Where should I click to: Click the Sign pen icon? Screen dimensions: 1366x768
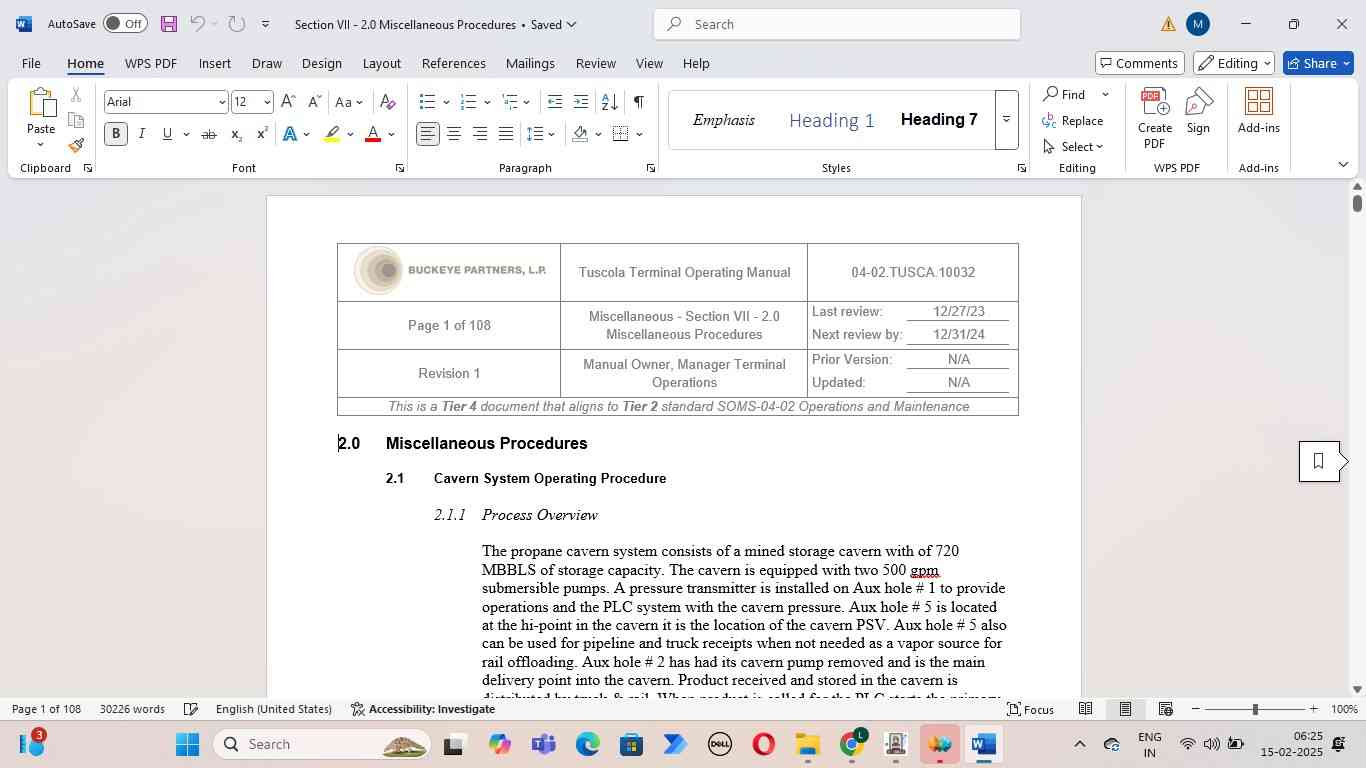click(x=1198, y=111)
